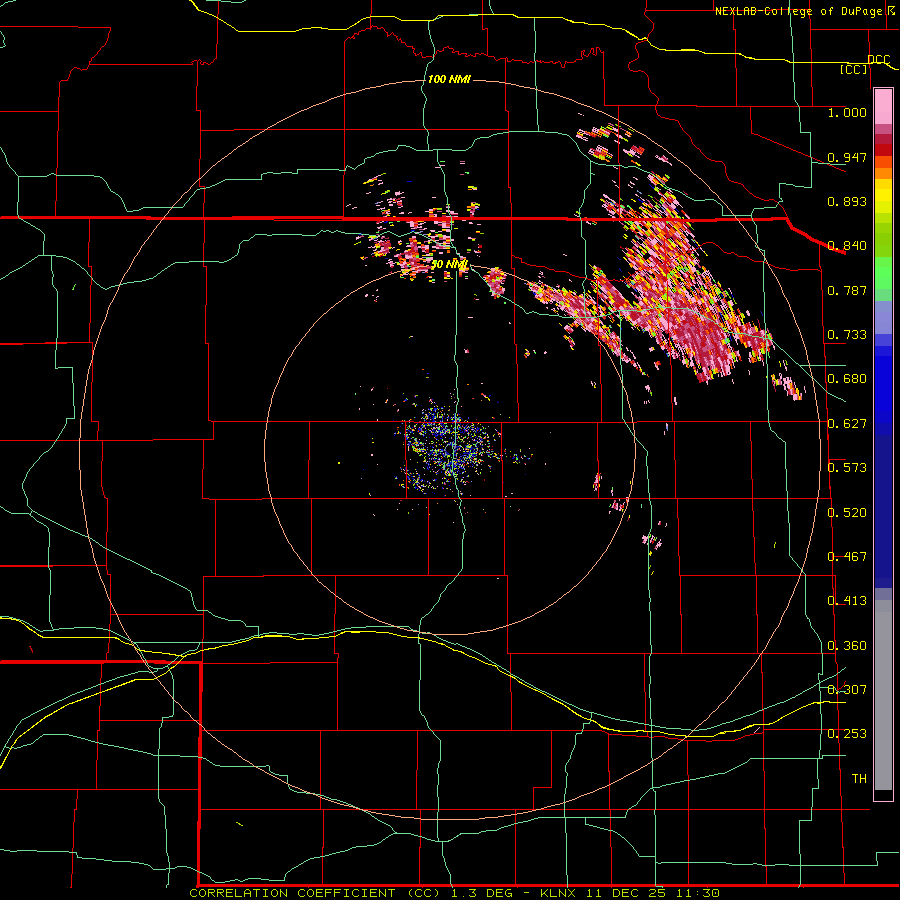The image size is (900, 900).
Task: Pick the bright blue color scale segment
Action: 883,385
